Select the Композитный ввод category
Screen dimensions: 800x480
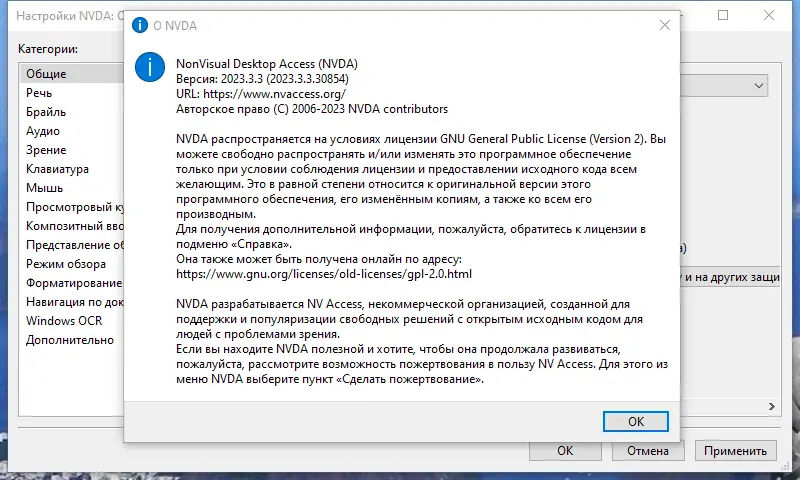tap(71, 226)
